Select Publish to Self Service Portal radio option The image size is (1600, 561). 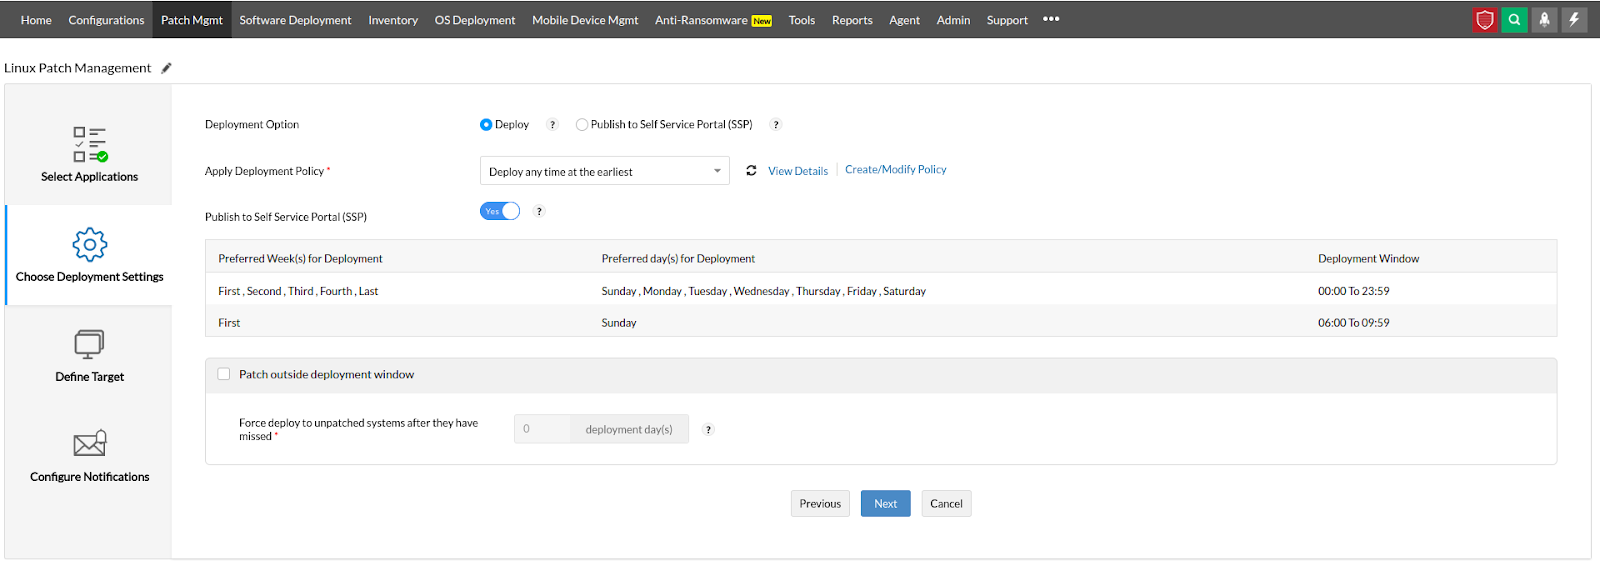point(582,125)
